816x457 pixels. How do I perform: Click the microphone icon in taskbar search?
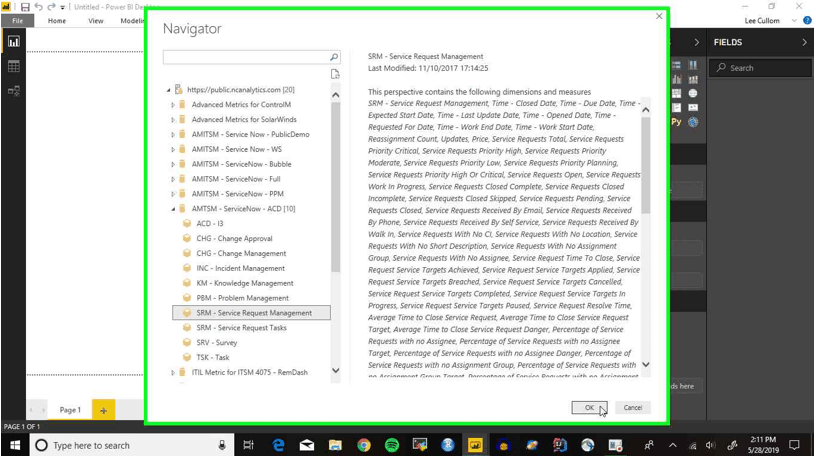point(222,445)
